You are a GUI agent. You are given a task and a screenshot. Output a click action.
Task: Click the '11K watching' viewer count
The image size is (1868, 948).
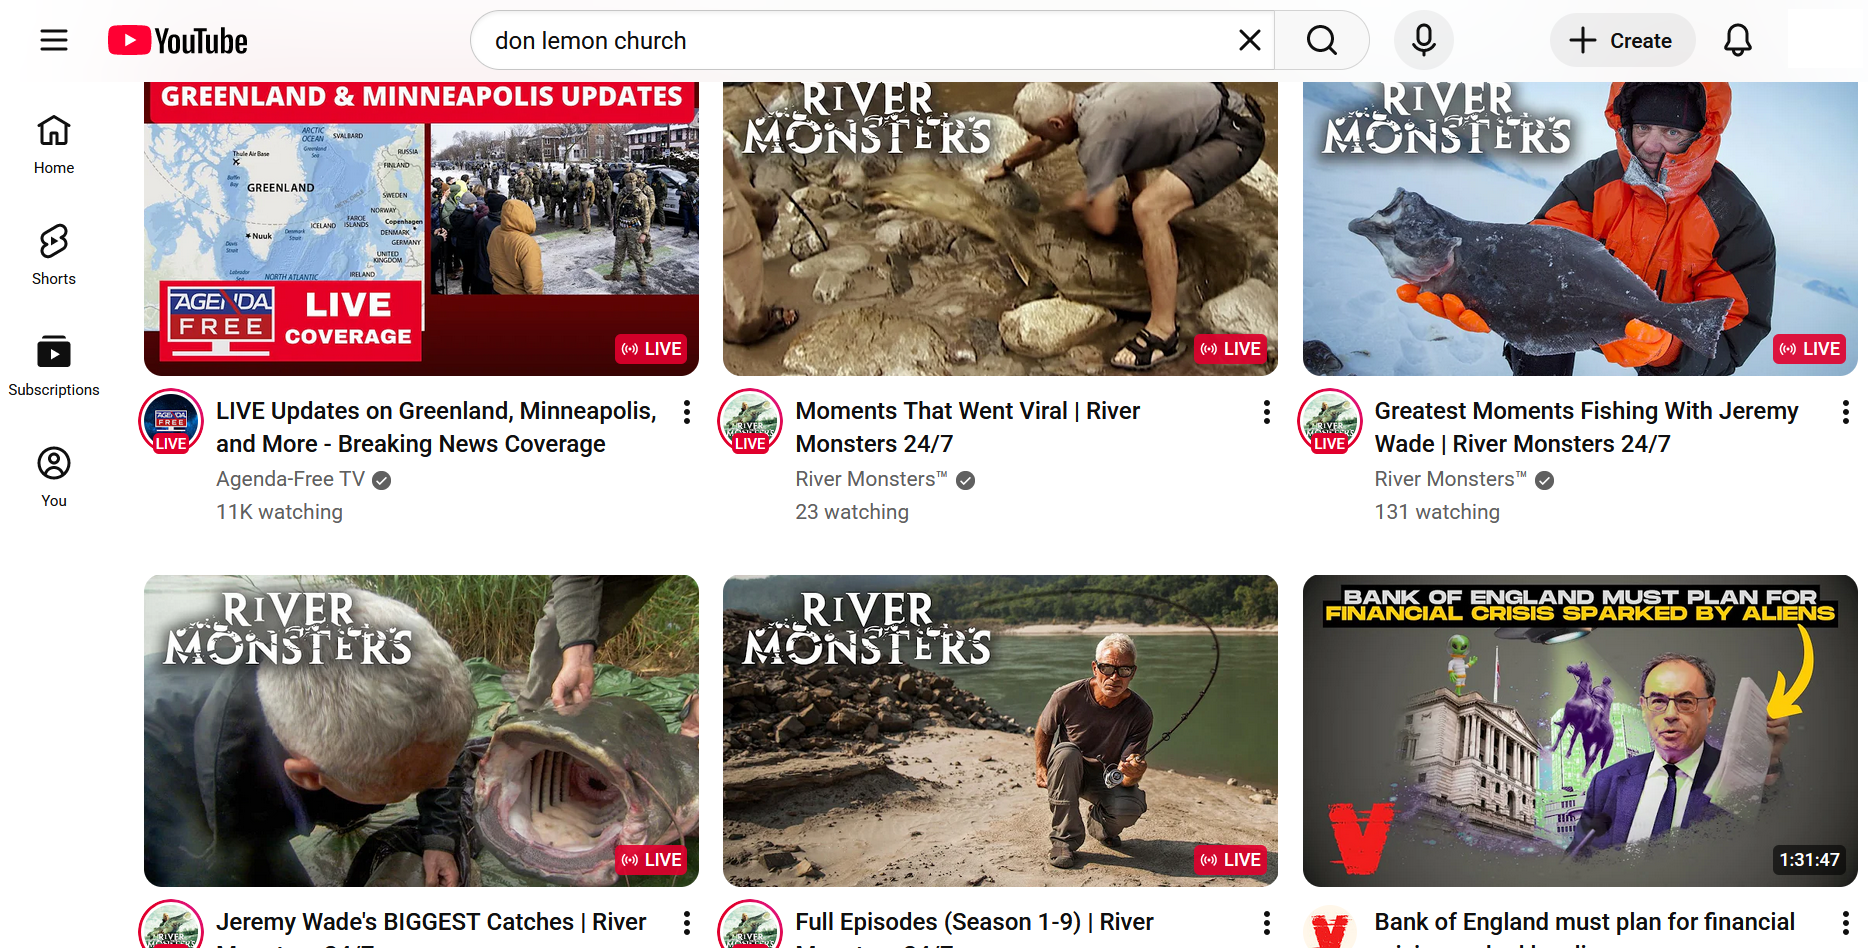[279, 512]
